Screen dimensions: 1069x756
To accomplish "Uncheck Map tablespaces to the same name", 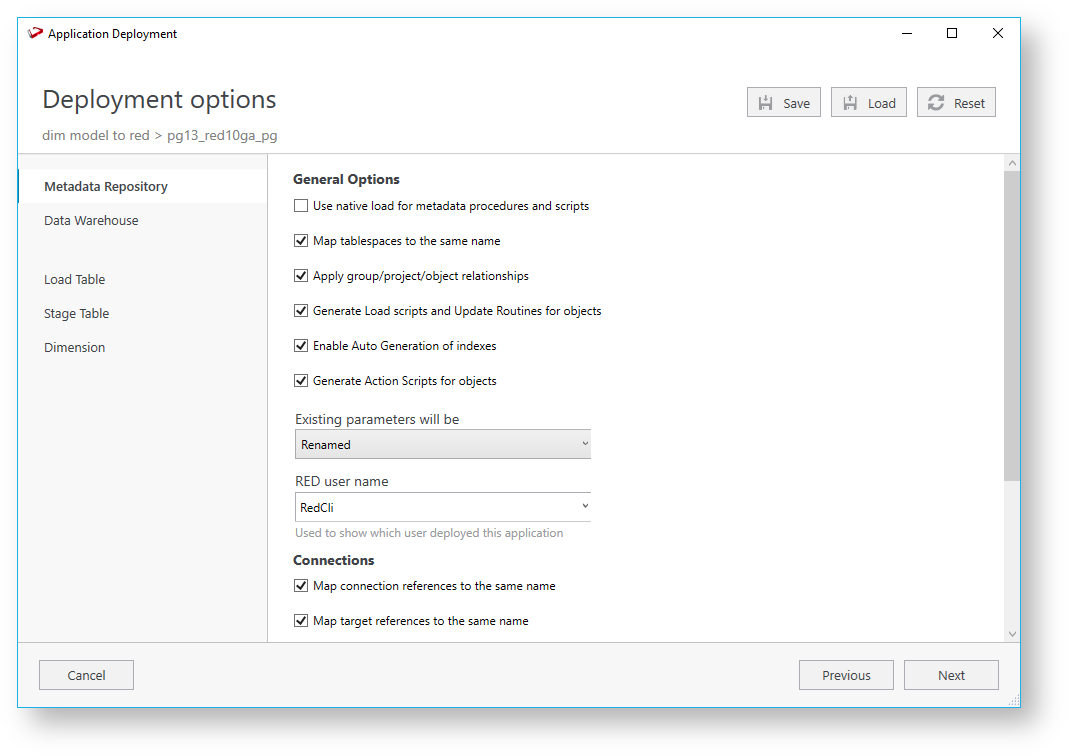I will click(x=301, y=241).
